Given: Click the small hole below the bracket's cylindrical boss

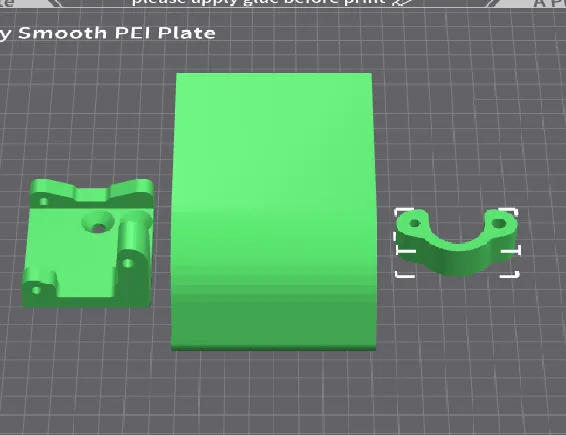Looking at the screenshot, I should coord(127,263).
